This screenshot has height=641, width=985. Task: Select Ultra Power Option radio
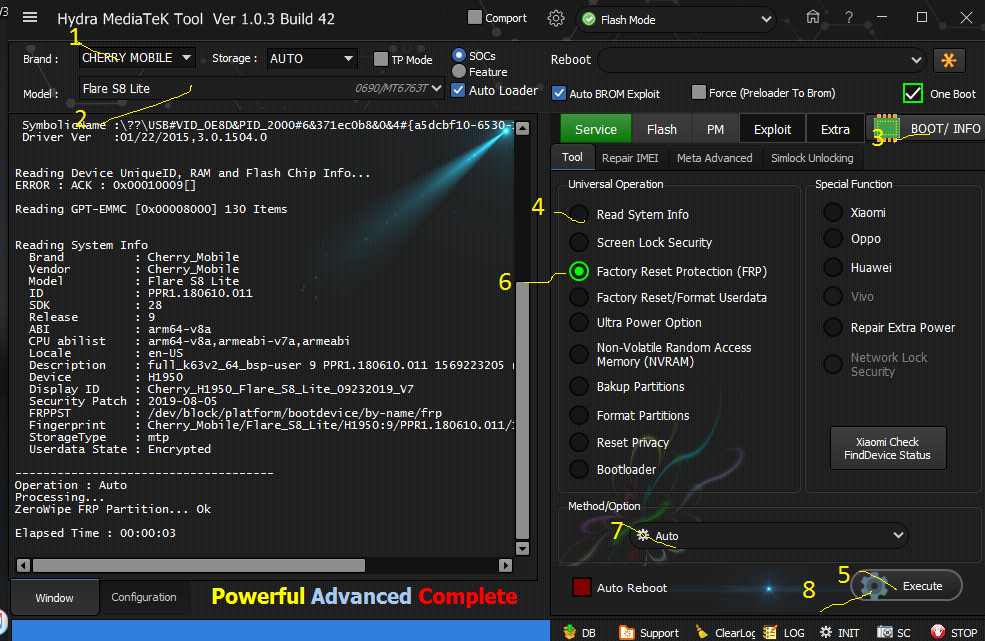pyautogui.click(x=579, y=322)
